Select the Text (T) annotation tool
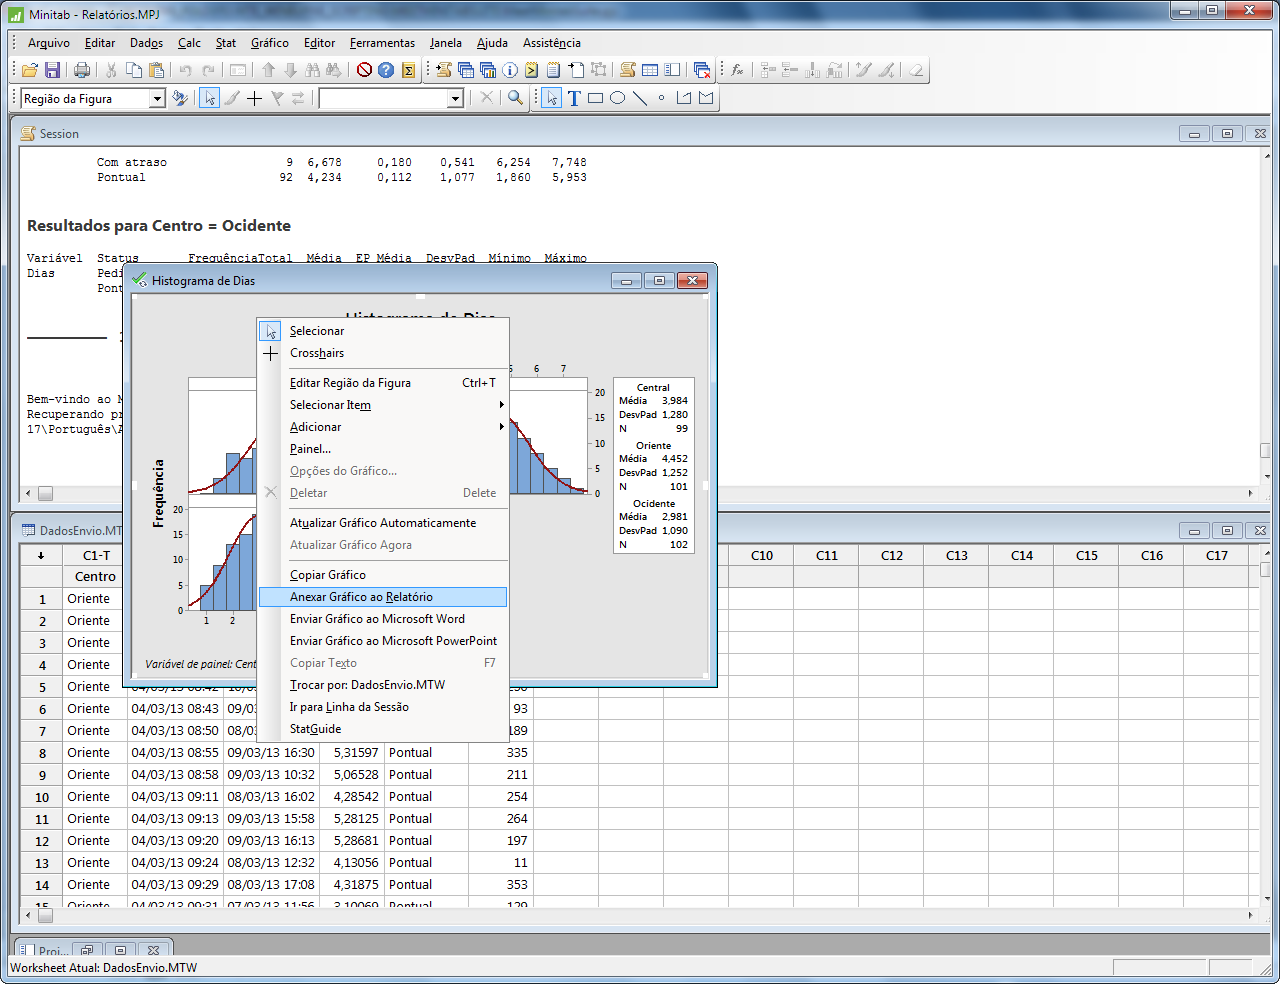1280x984 pixels. tap(574, 98)
